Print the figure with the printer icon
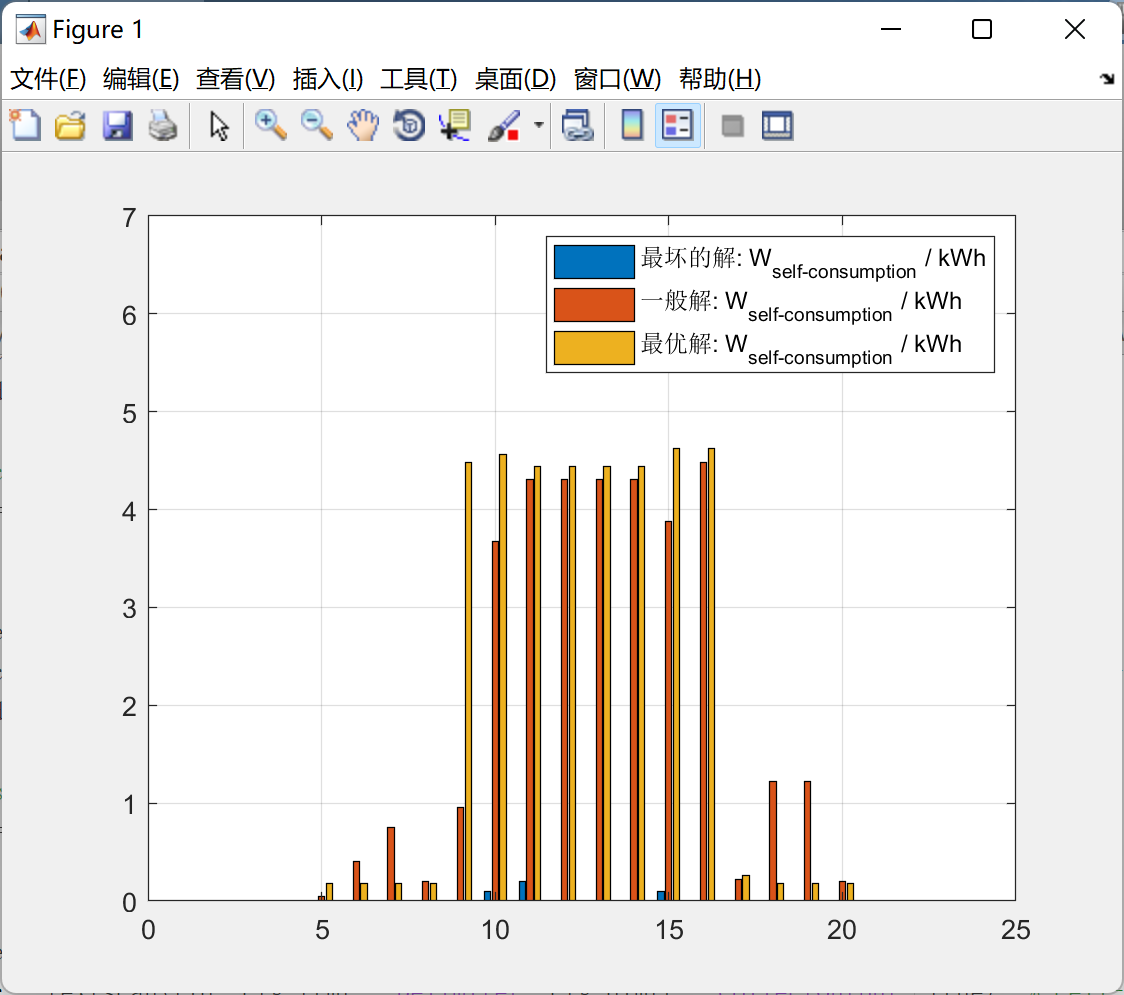 [x=163, y=126]
